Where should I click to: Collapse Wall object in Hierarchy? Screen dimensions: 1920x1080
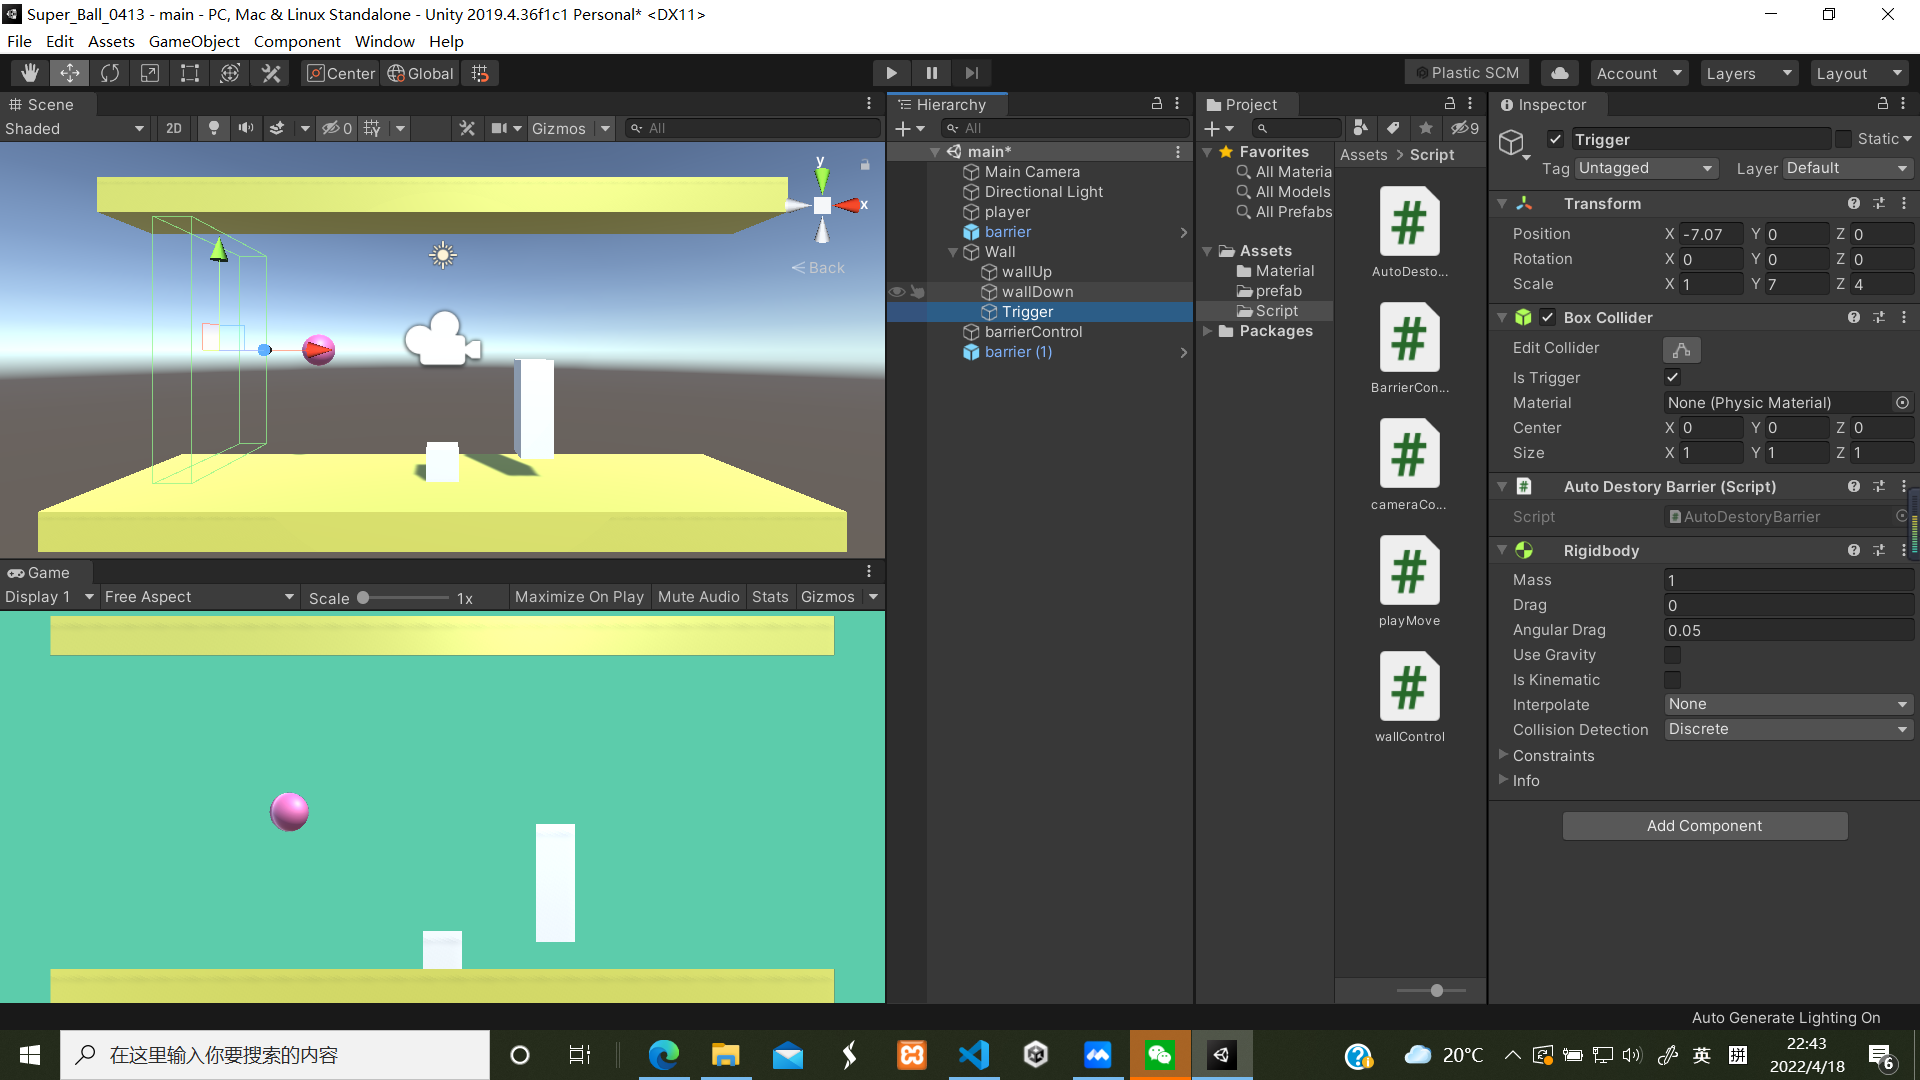pyautogui.click(x=953, y=252)
